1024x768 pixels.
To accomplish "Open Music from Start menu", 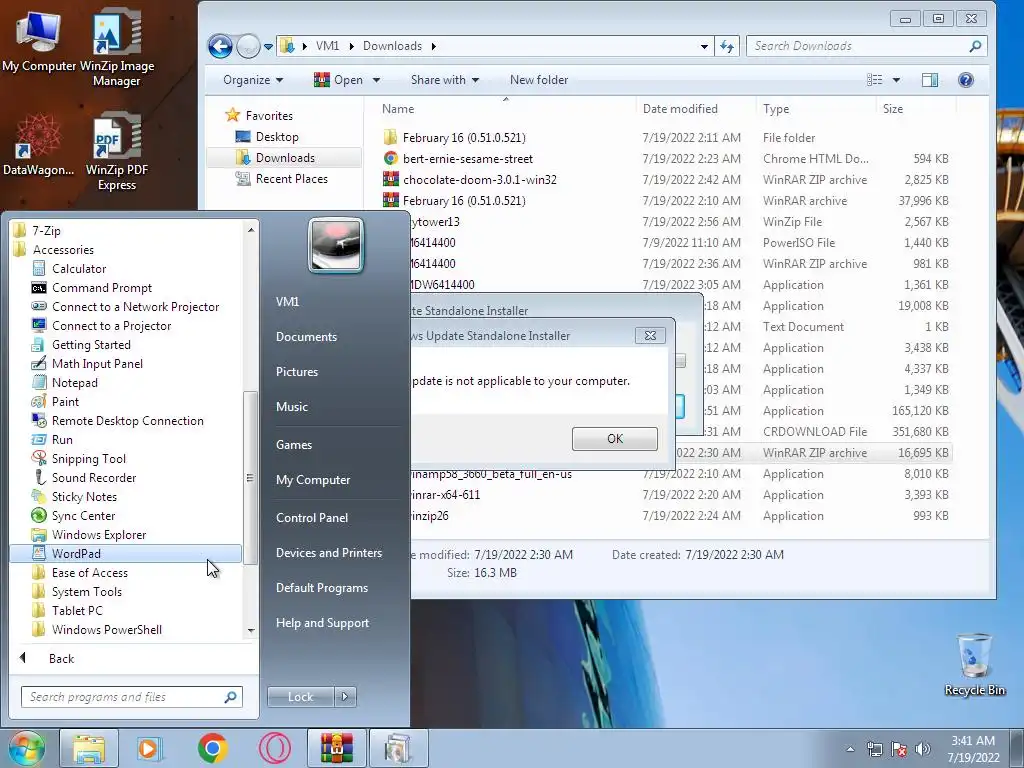I will [291, 406].
